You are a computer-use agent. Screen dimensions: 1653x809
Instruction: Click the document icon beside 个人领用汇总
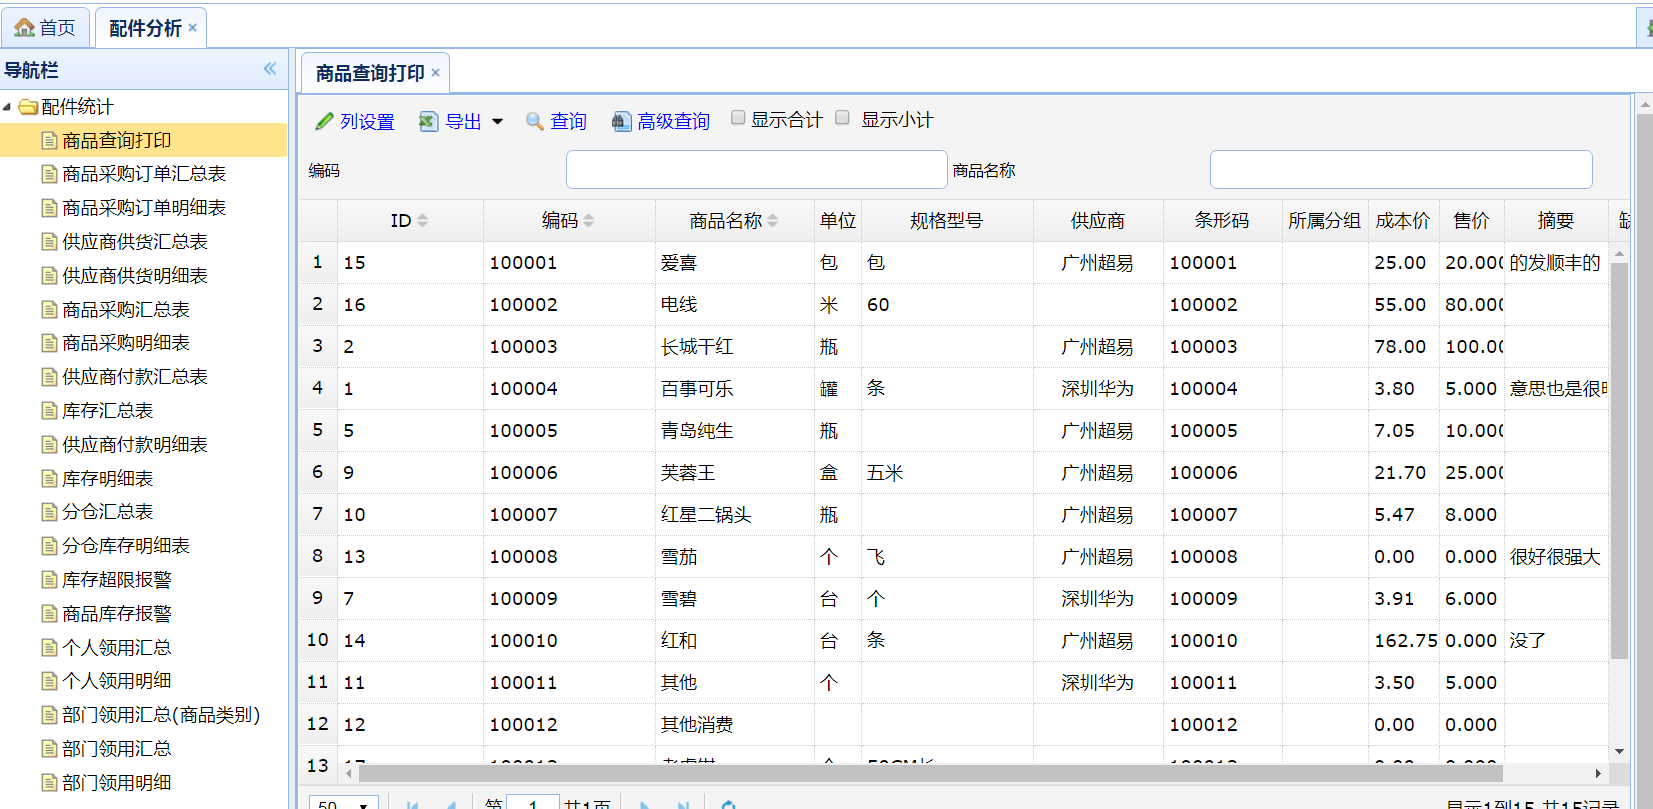(49, 648)
